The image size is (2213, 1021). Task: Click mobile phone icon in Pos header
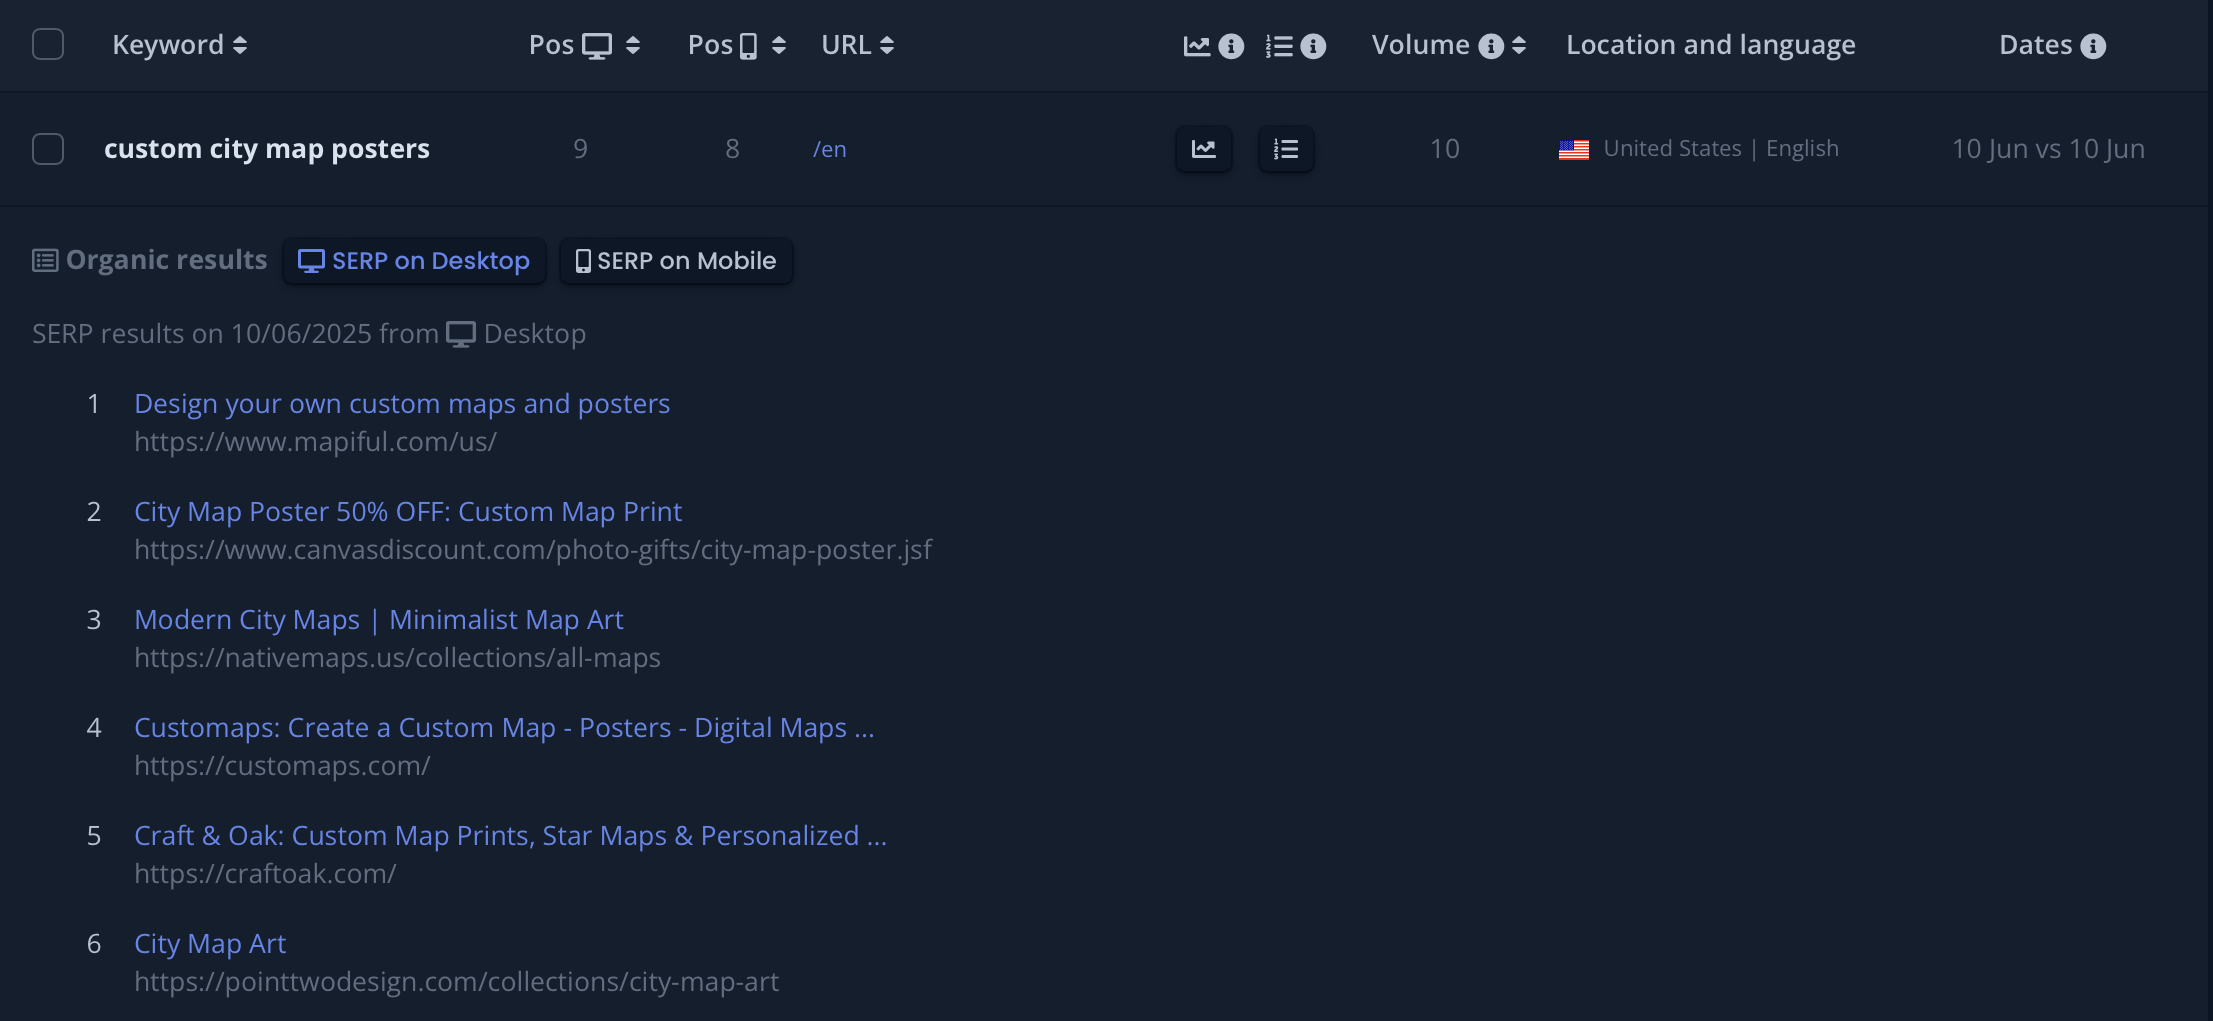[x=748, y=46]
